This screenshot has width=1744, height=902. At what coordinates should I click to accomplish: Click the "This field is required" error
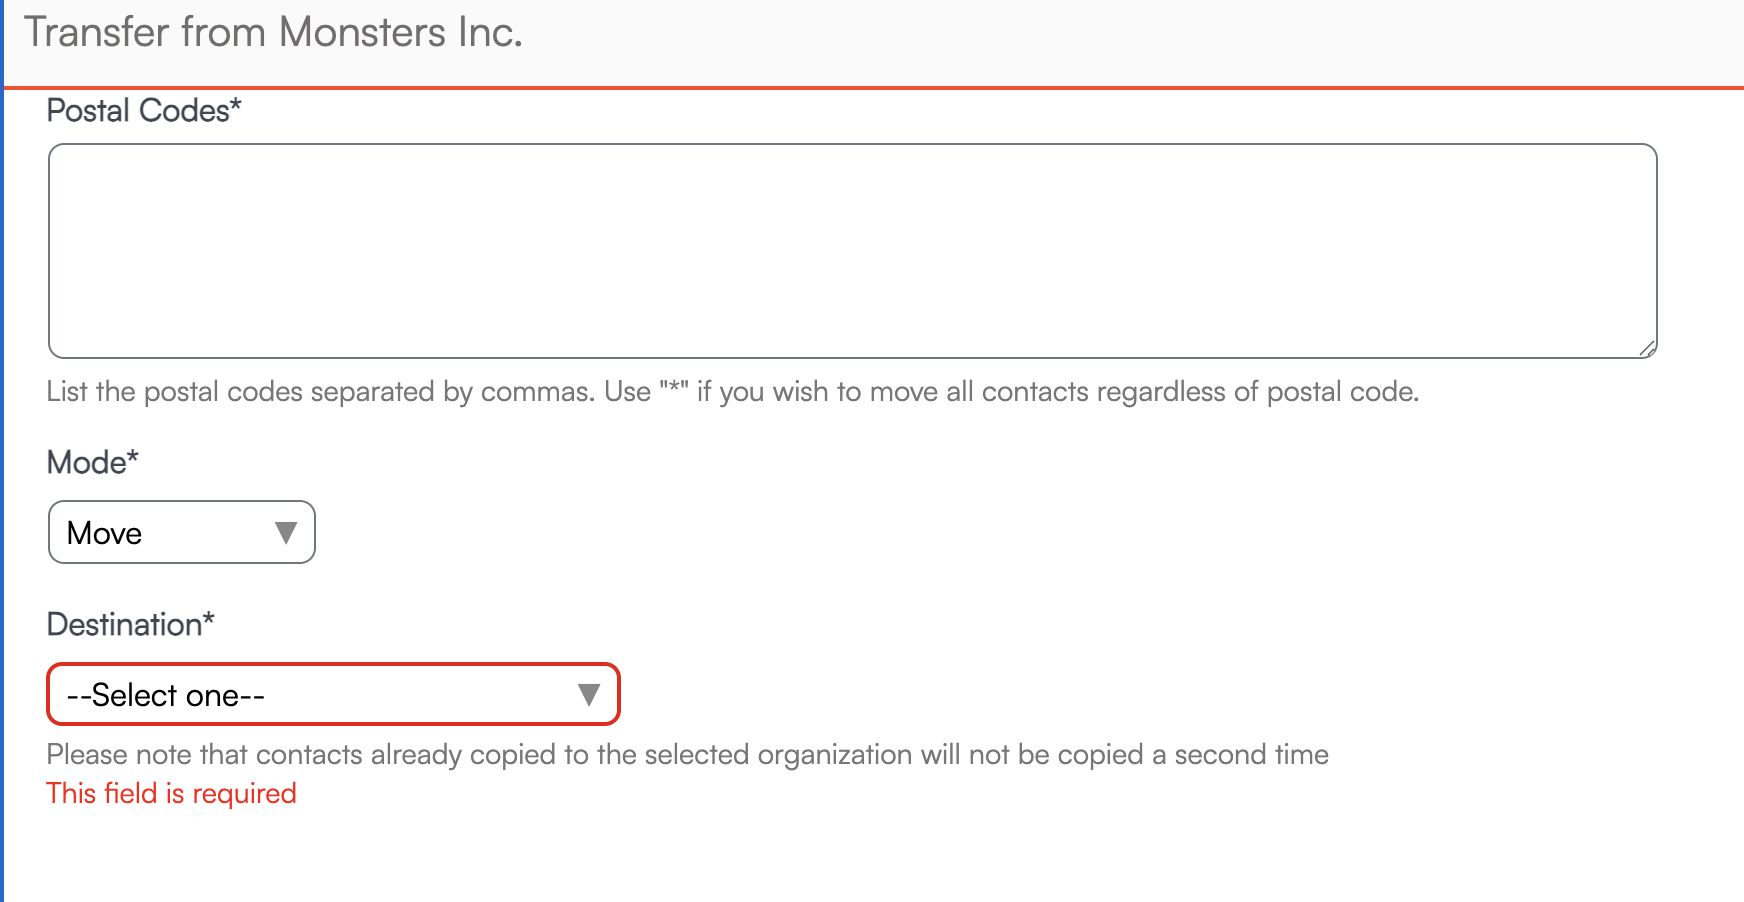[x=172, y=793]
